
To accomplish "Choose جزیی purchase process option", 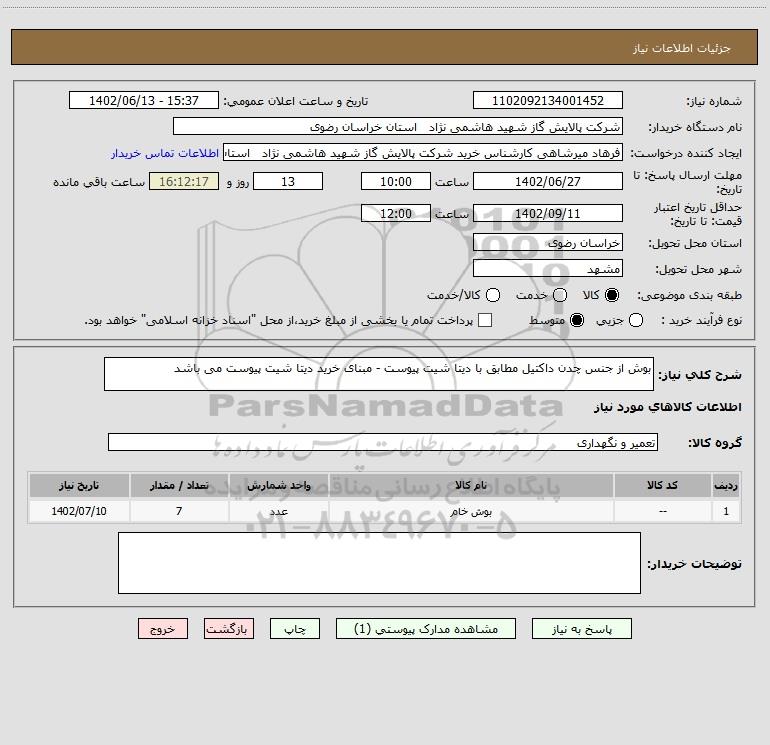I will coord(635,320).
